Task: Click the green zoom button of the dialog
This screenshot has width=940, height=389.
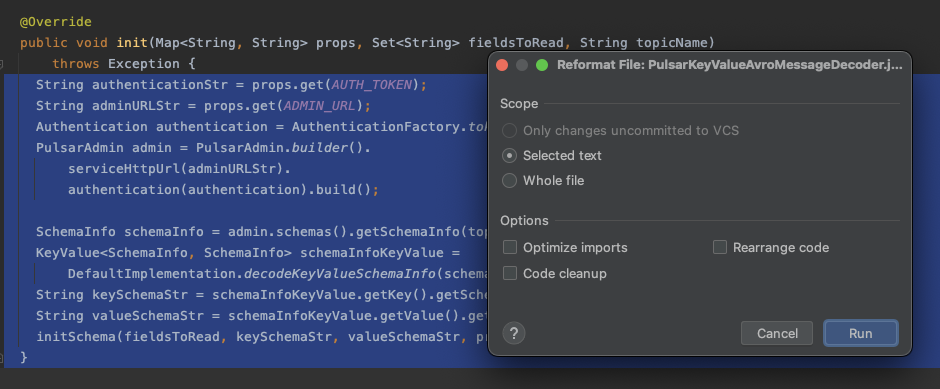Action: (542, 65)
